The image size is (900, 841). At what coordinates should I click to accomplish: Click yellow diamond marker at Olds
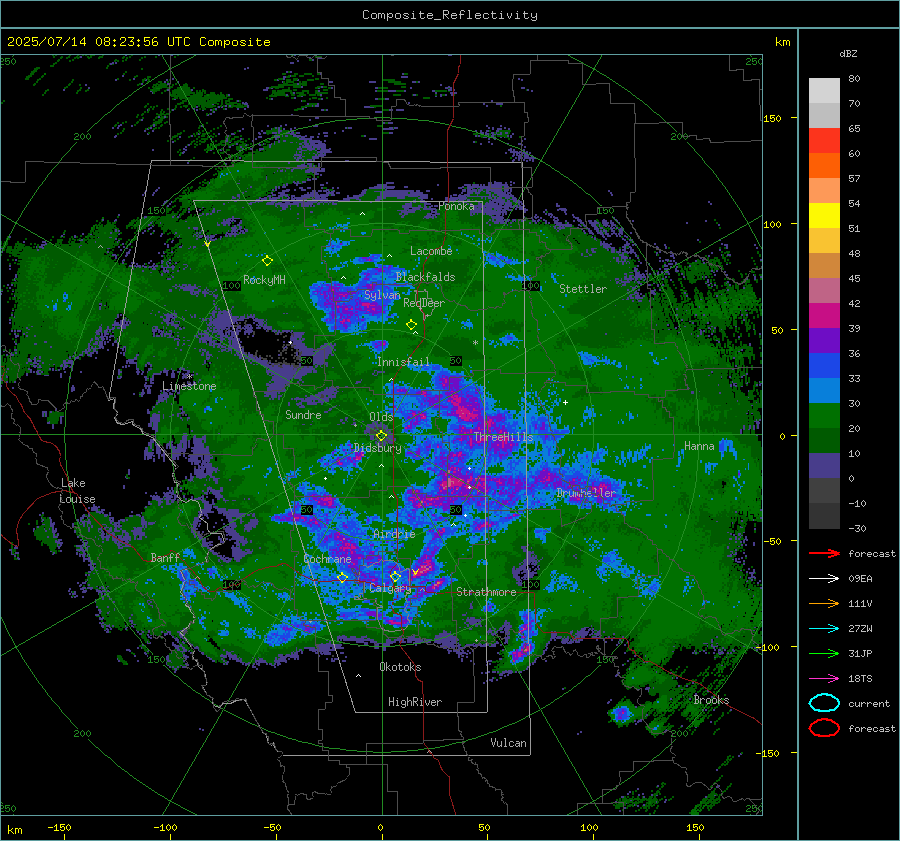[381, 436]
